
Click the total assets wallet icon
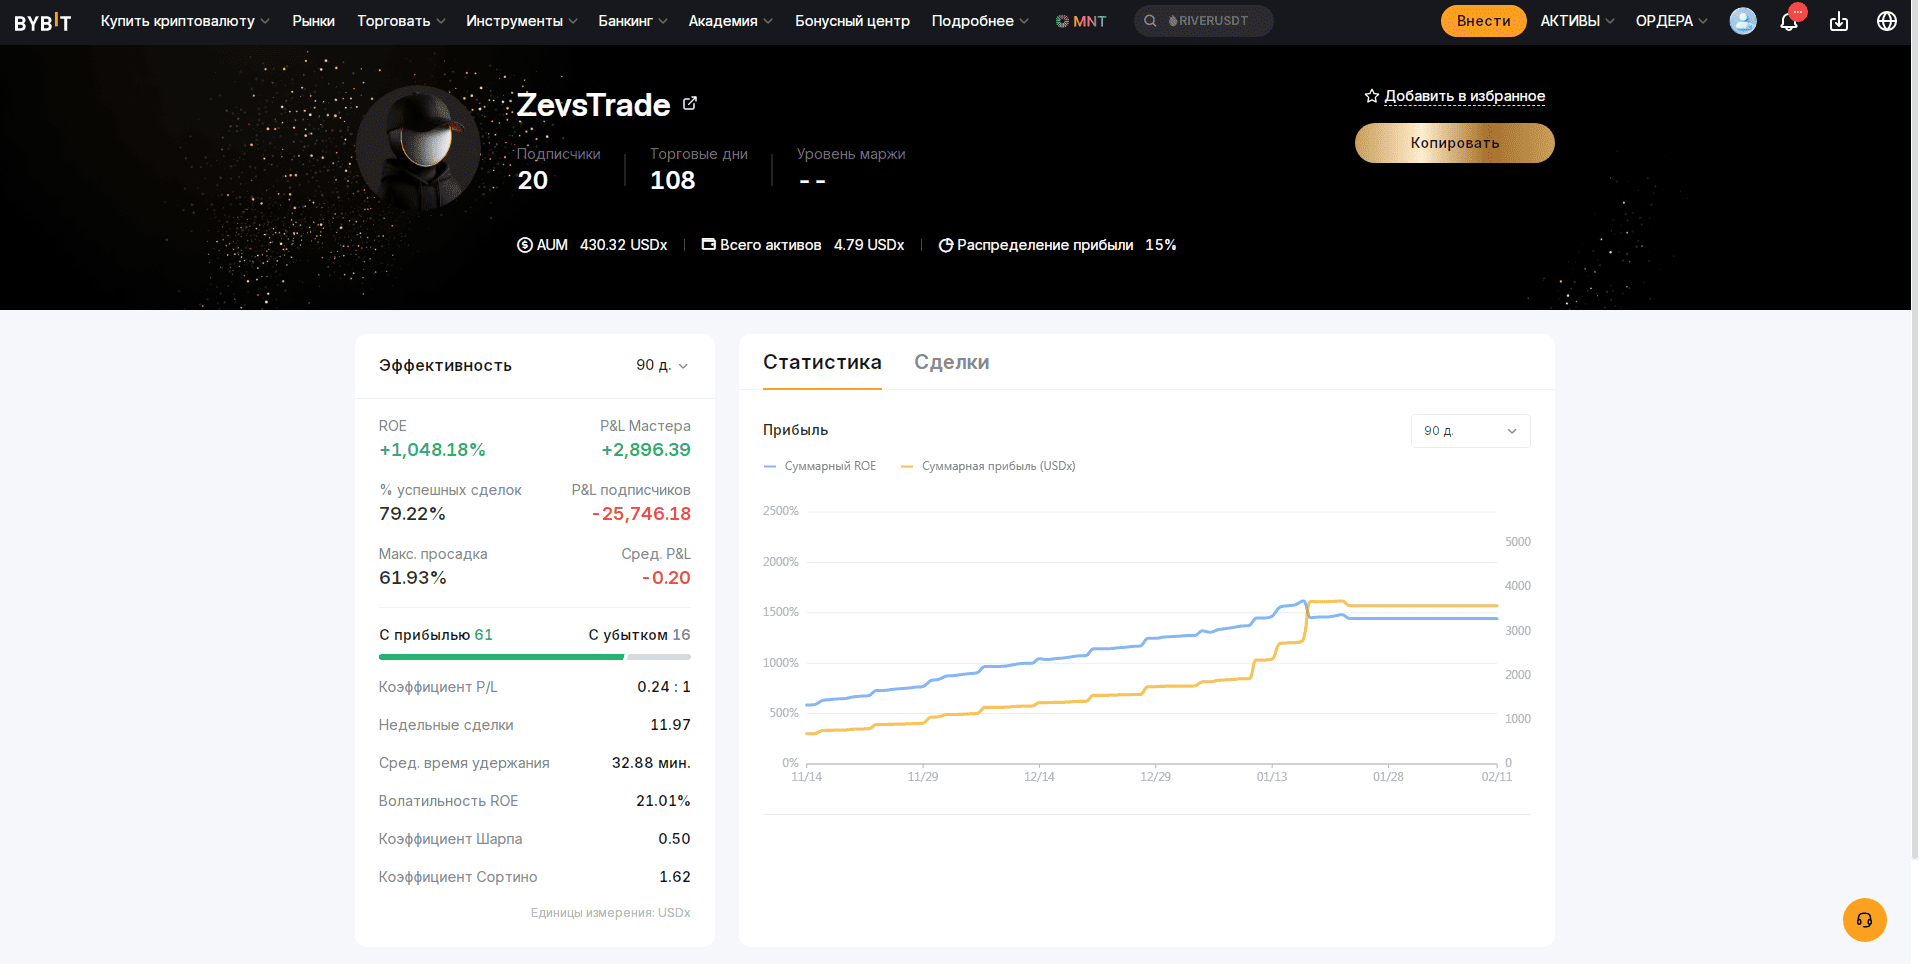709,244
